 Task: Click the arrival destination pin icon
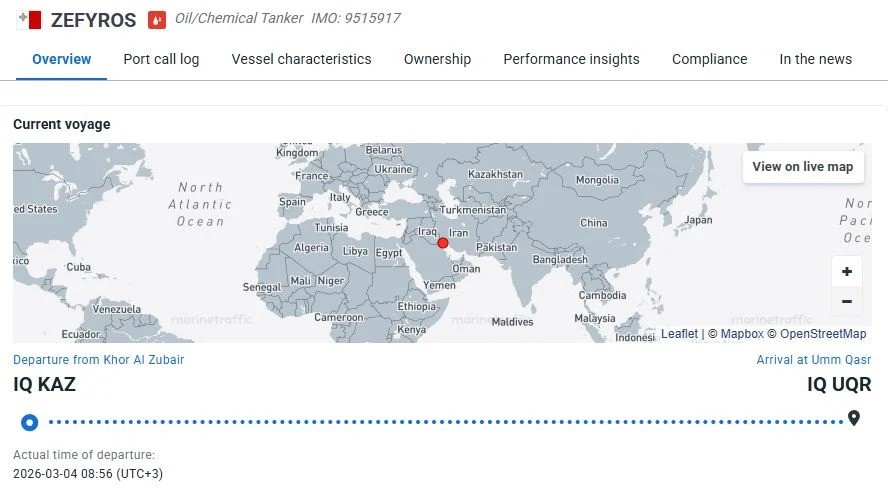click(x=853, y=418)
